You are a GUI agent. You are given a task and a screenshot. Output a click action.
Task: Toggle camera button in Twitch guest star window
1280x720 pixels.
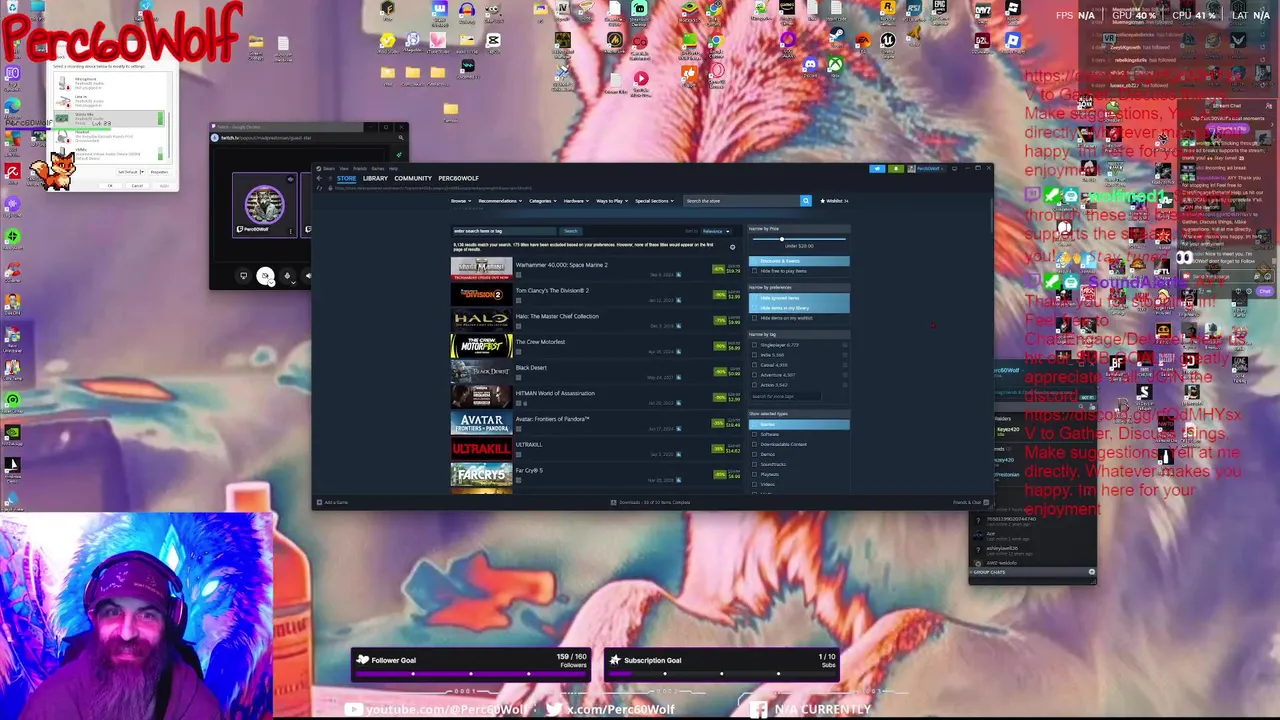coord(265,276)
